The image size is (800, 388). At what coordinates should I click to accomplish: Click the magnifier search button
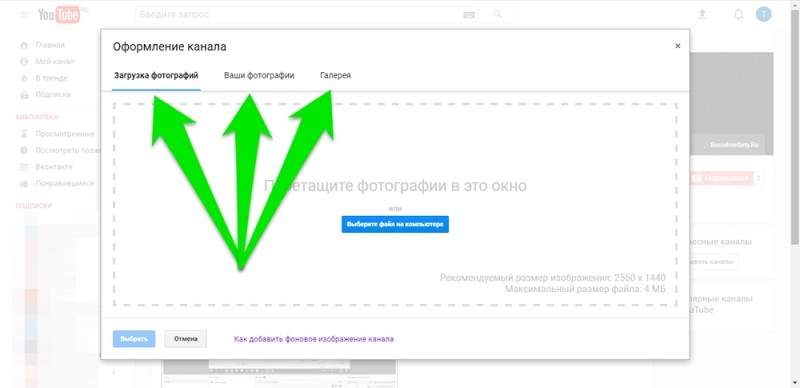(498, 15)
